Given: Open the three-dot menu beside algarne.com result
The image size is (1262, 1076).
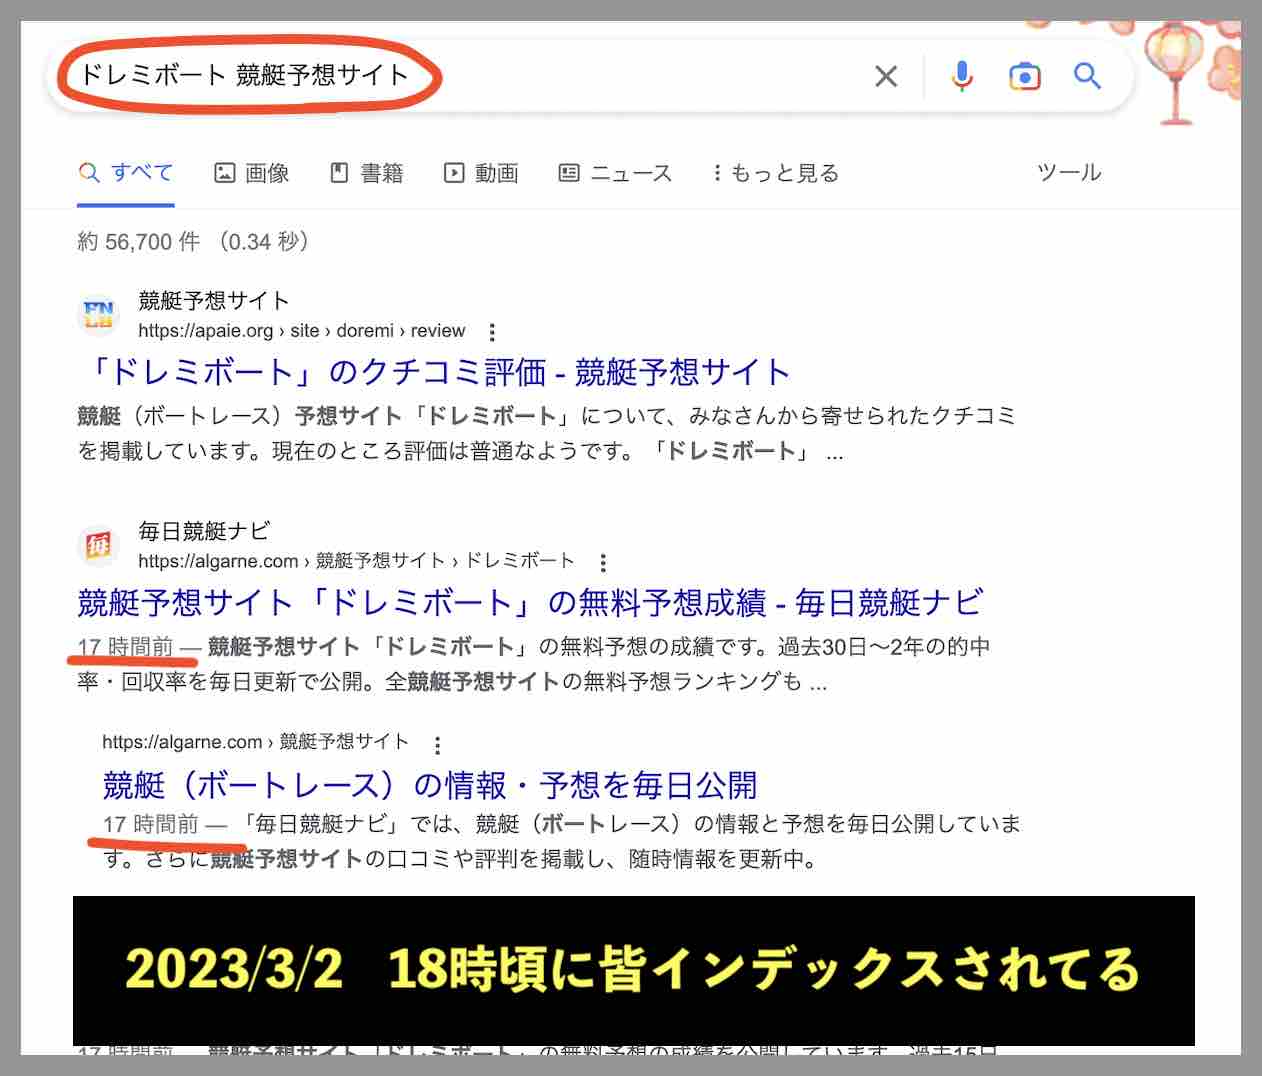Looking at the screenshot, I should pos(604,561).
